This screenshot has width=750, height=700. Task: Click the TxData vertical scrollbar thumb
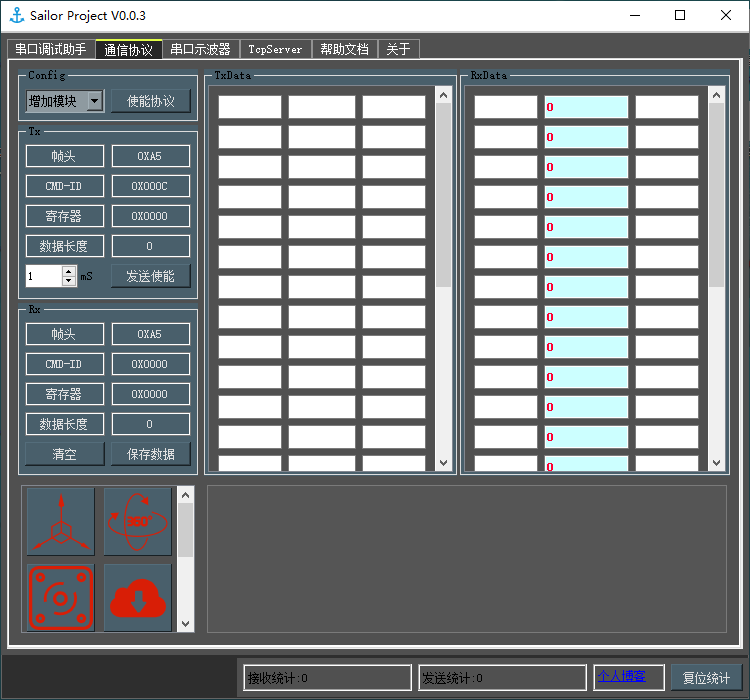pyautogui.click(x=443, y=195)
